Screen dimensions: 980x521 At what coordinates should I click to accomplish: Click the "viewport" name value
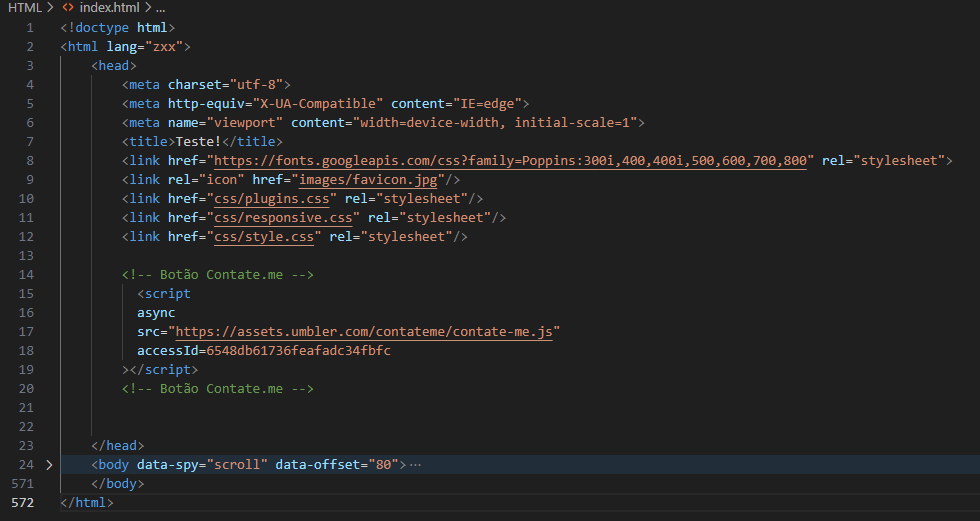pyautogui.click(x=244, y=122)
